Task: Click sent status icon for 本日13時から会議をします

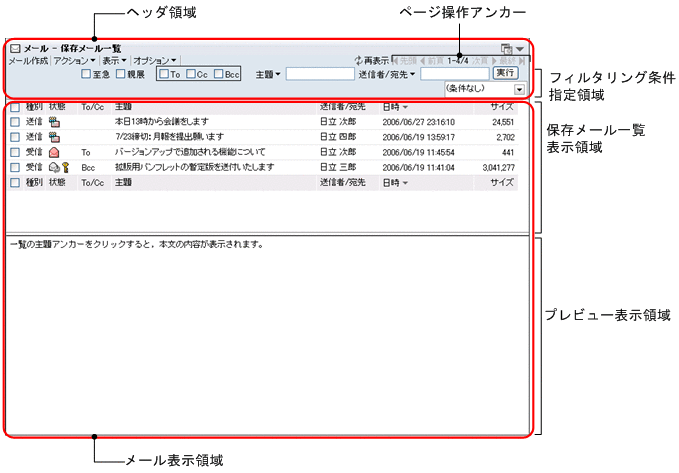Action: [55, 122]
